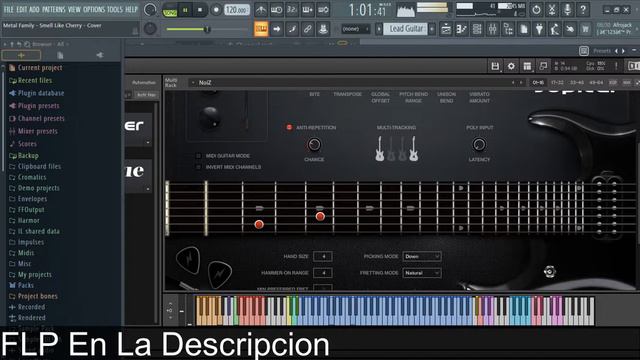640x360 pixels.
Task: Open the plugin picker plug icon
Action: 539,29
